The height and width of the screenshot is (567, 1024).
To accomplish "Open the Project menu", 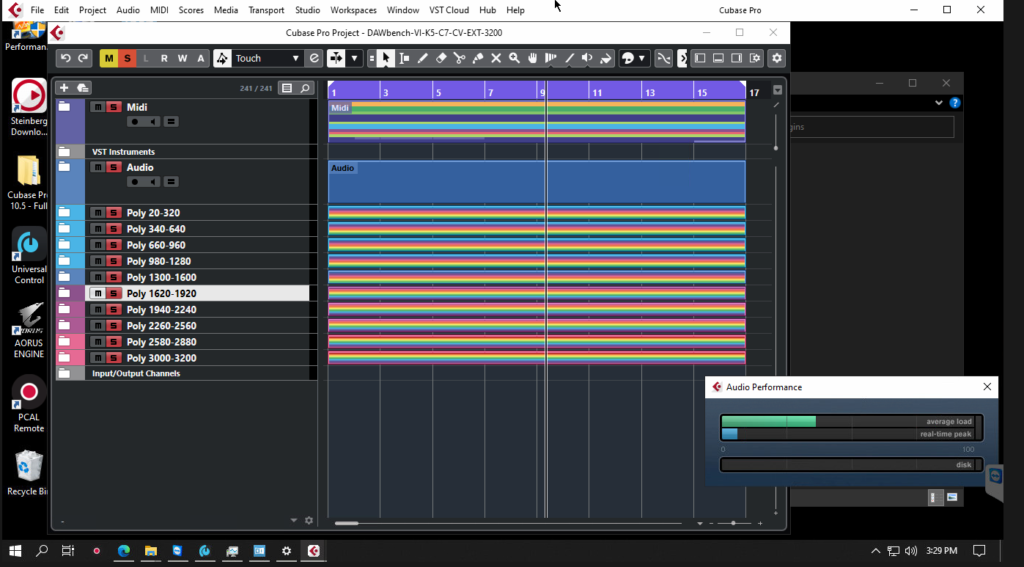I will 92,10.
